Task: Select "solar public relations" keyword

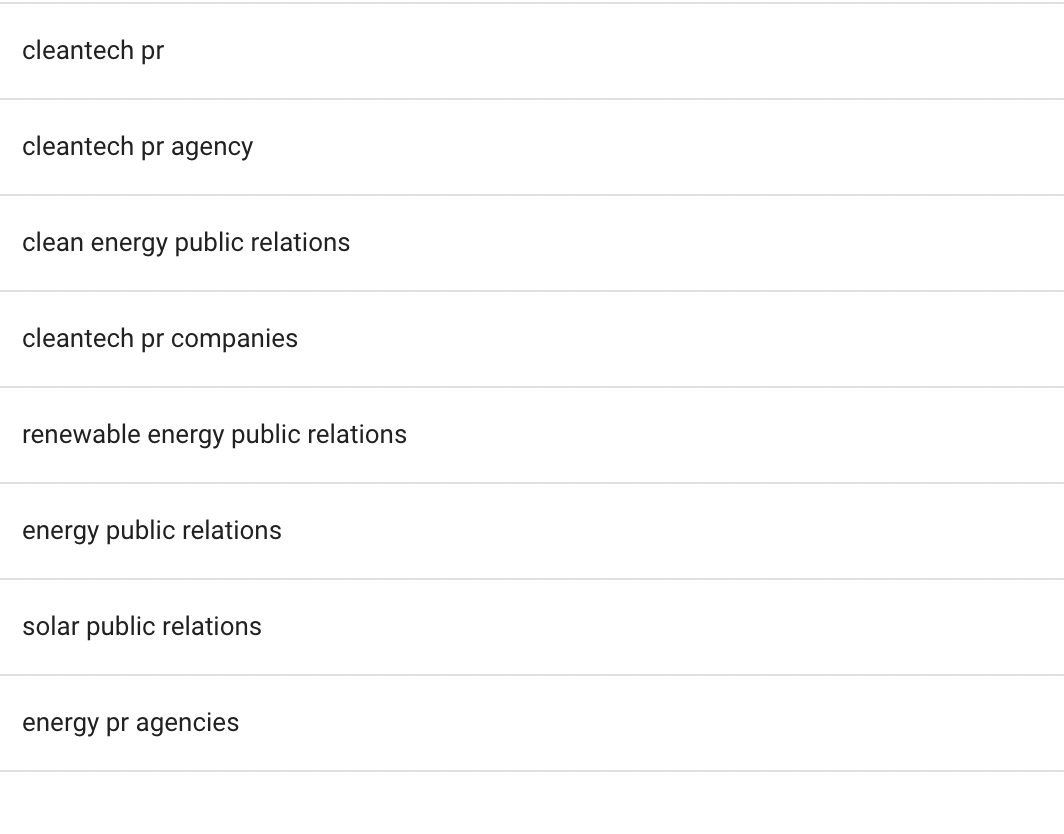Action: pos(142,627)
